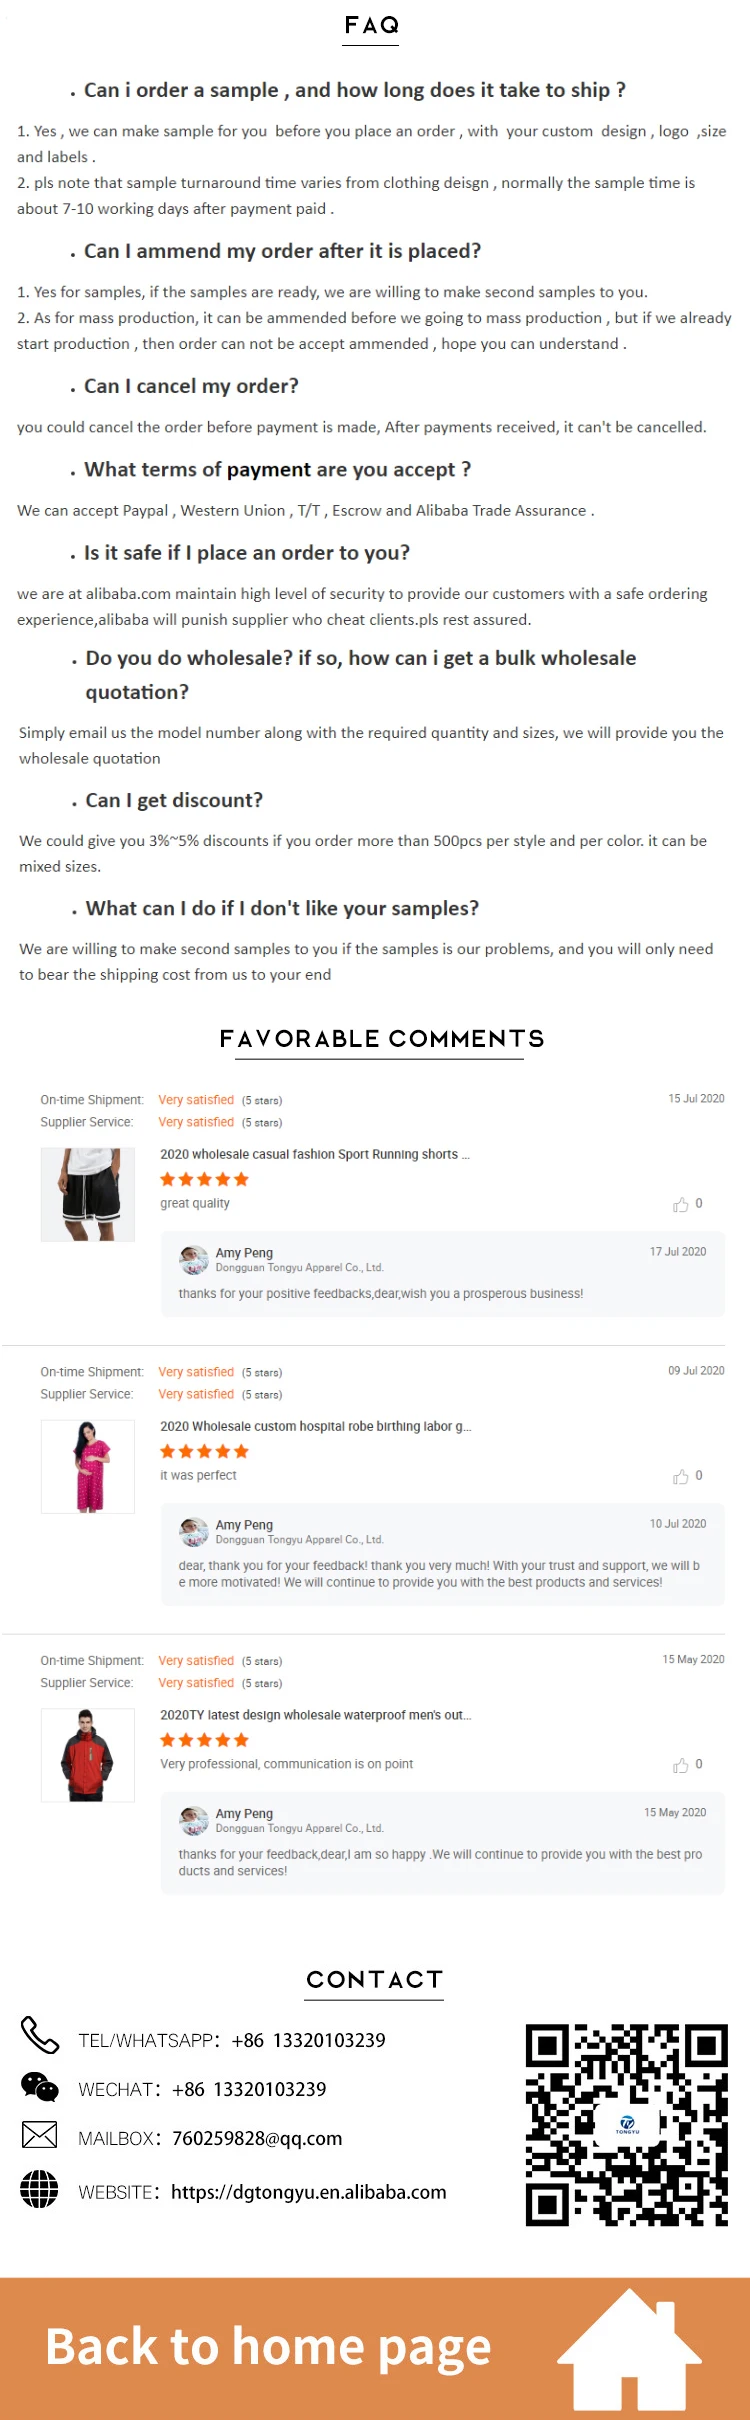Click the red jacket product thumbnail
Image resolution: width=750 pixels, height=2420 pixels.
88,1755
